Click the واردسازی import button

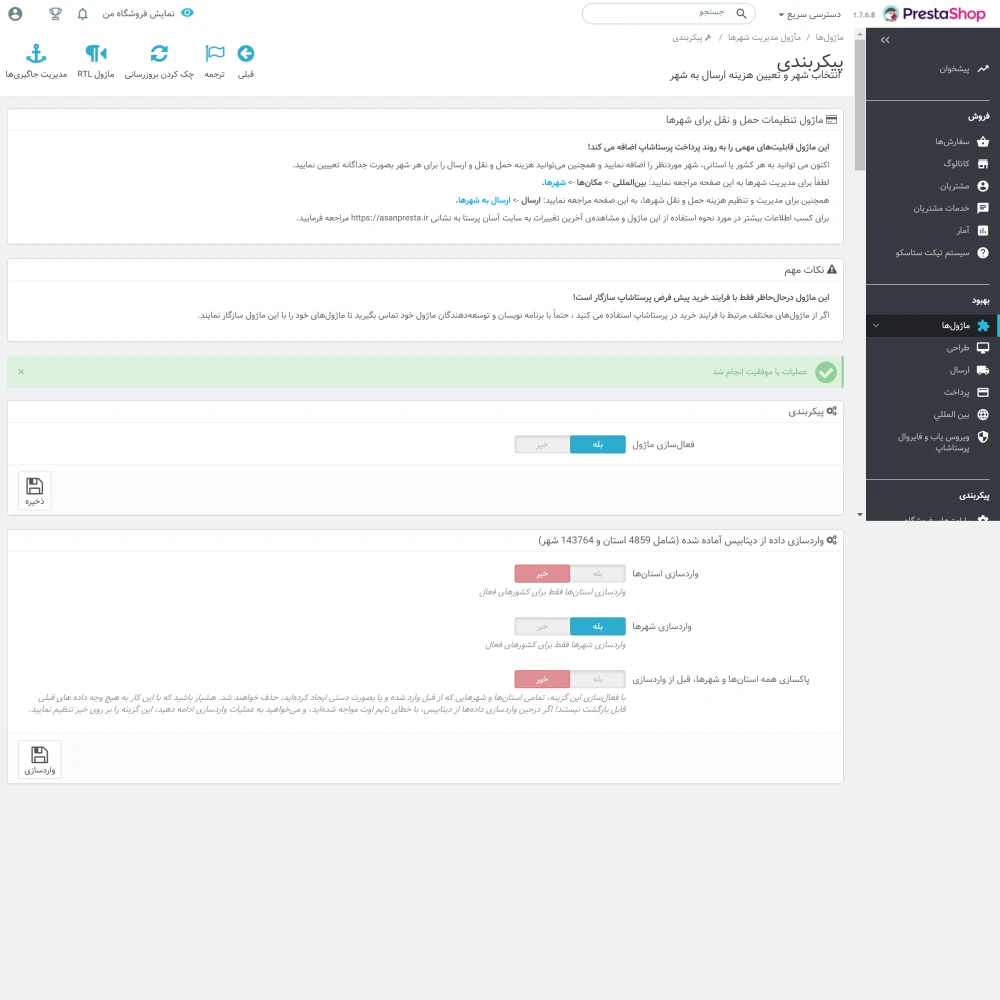40,760
